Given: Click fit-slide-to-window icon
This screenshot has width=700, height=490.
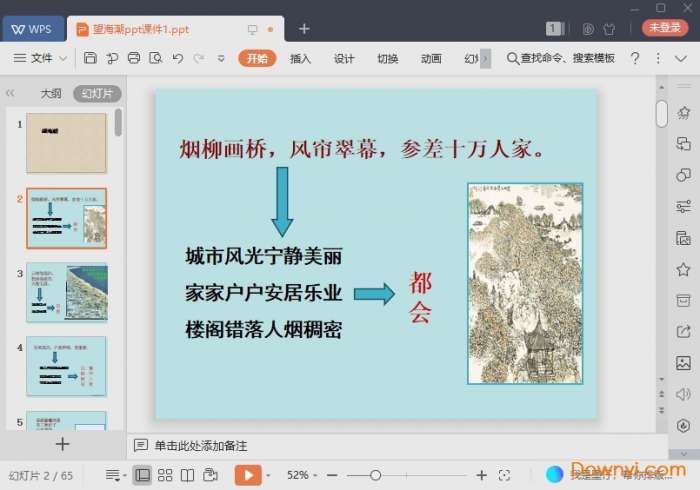Looking at the screenshot, I should point(505,475).
